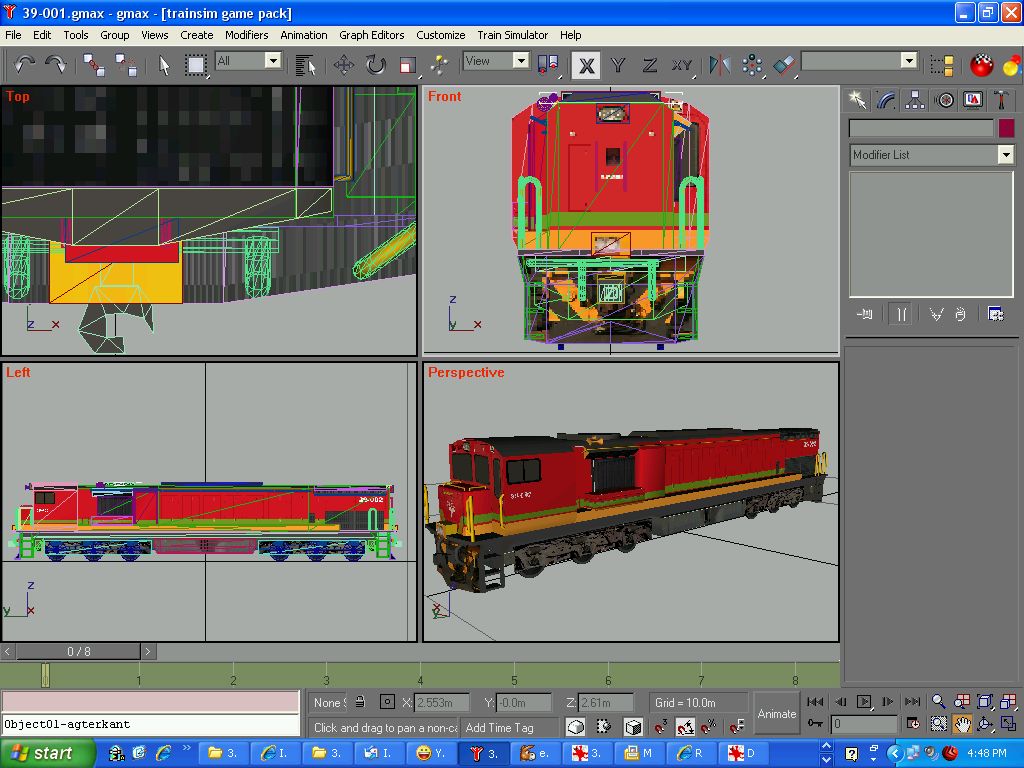Open the selection filter All dropdown
The image size is (1024, 768).
pyautogui.click(x=272, y=61)
